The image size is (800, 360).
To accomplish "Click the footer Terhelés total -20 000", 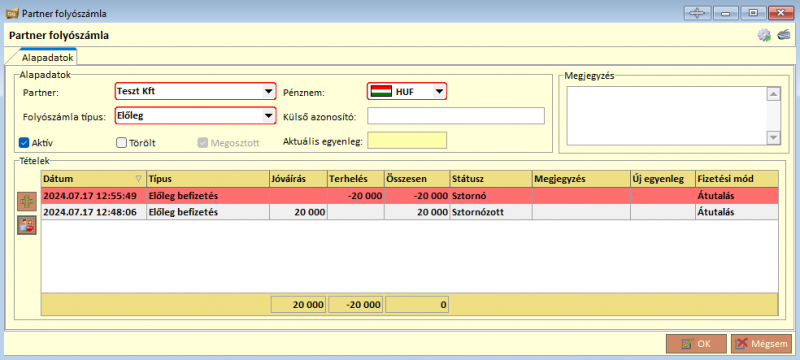I will point(356,305).
